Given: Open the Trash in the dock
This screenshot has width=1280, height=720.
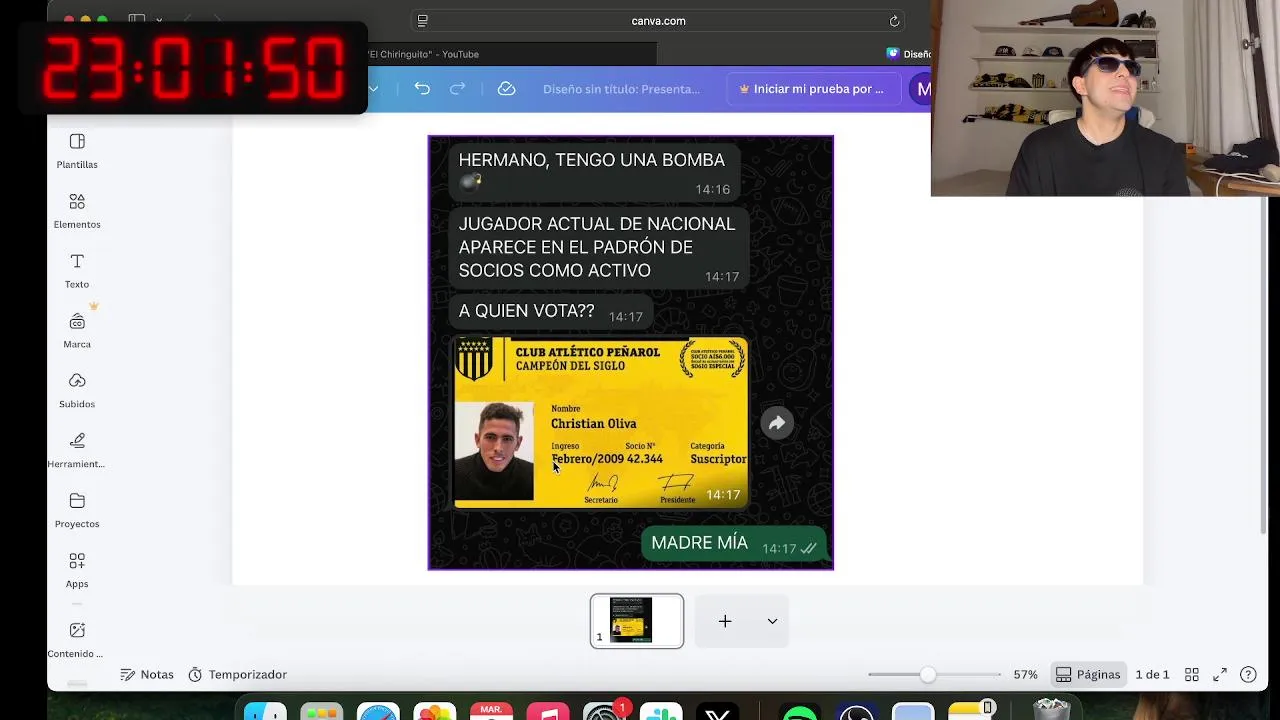Looking at the screenshot, I should (1051, 712).
